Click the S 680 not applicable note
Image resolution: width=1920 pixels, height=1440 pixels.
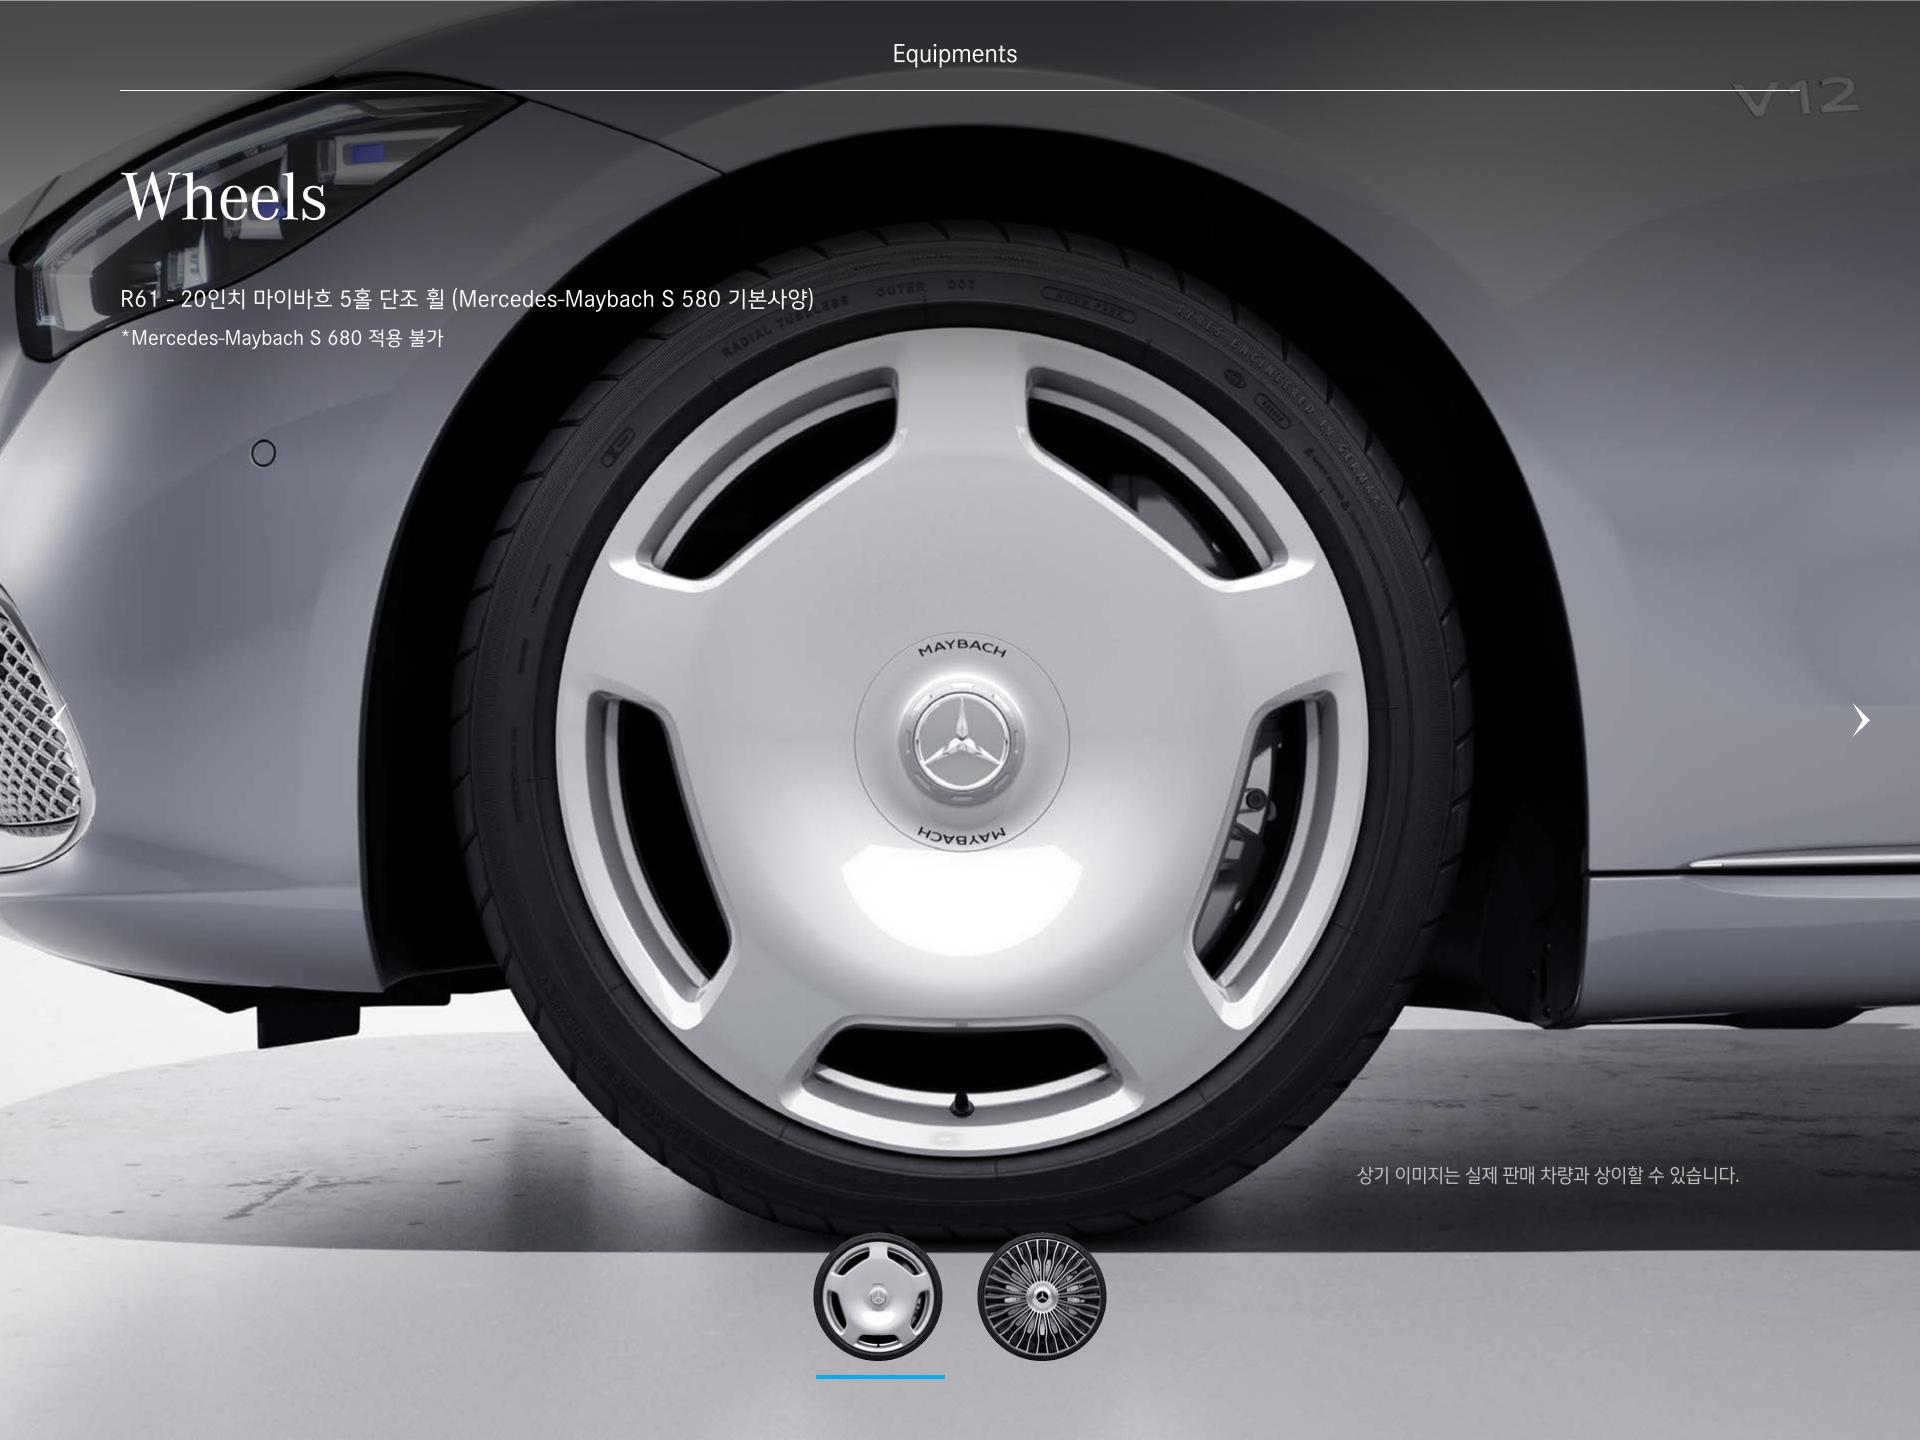click(282, 338)
